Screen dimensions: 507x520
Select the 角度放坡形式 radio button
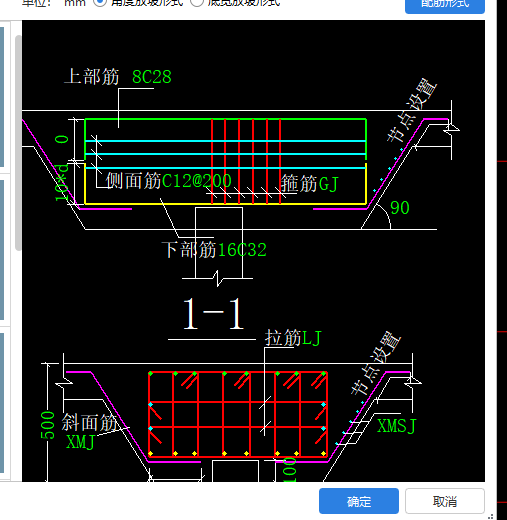(99, 2)
